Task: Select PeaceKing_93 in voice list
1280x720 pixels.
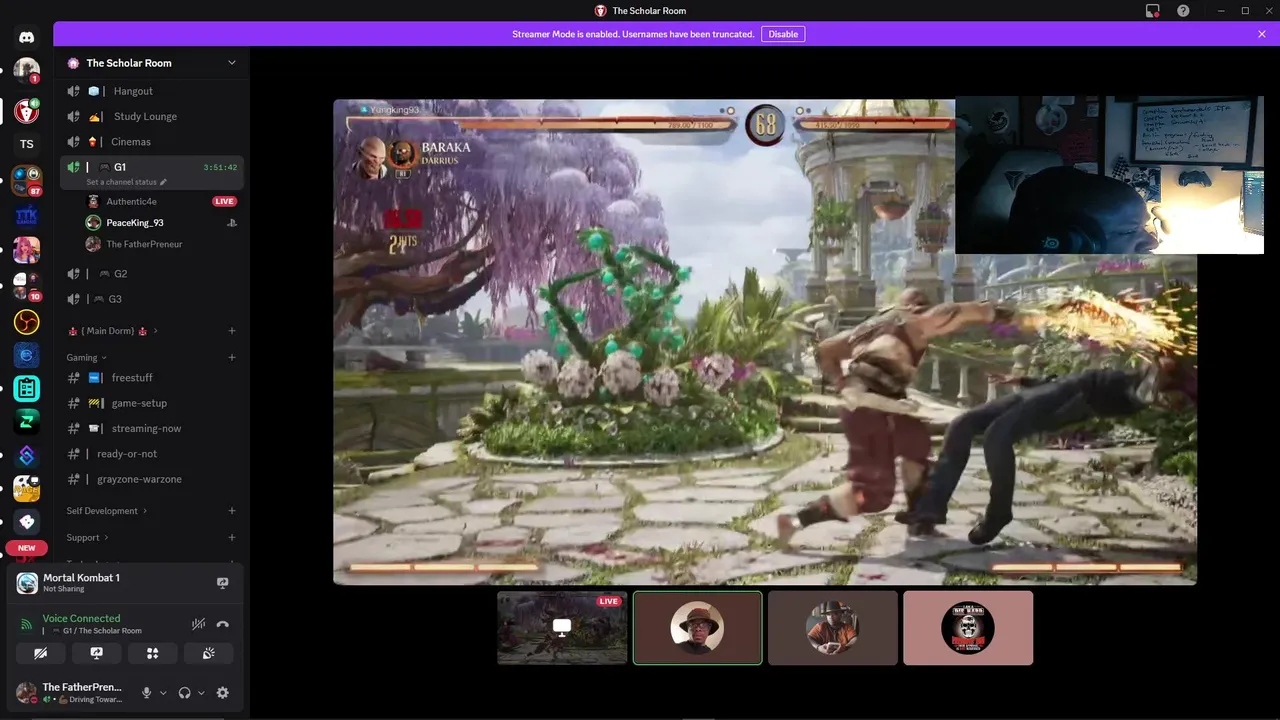Action: tap(135, 223)
